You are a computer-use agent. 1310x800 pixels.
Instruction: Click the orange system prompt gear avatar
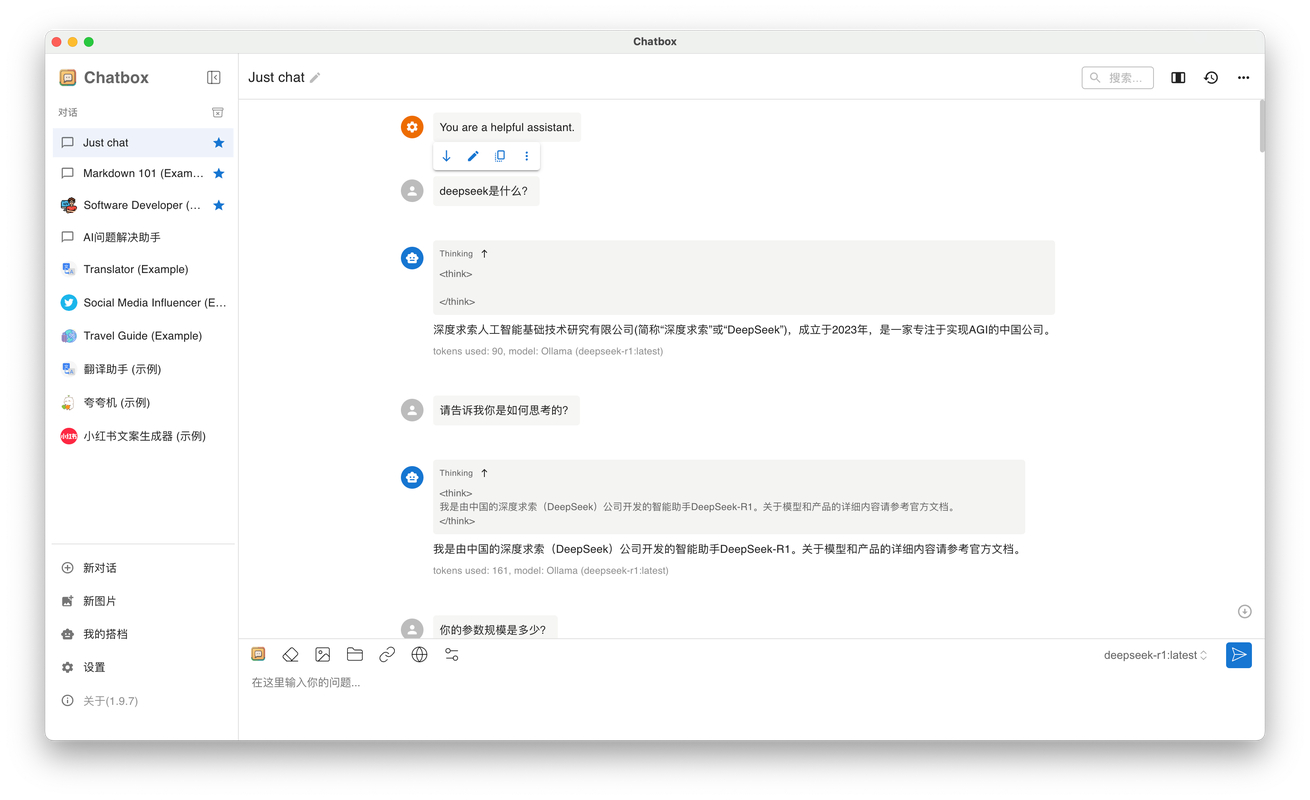pos(412,127)
